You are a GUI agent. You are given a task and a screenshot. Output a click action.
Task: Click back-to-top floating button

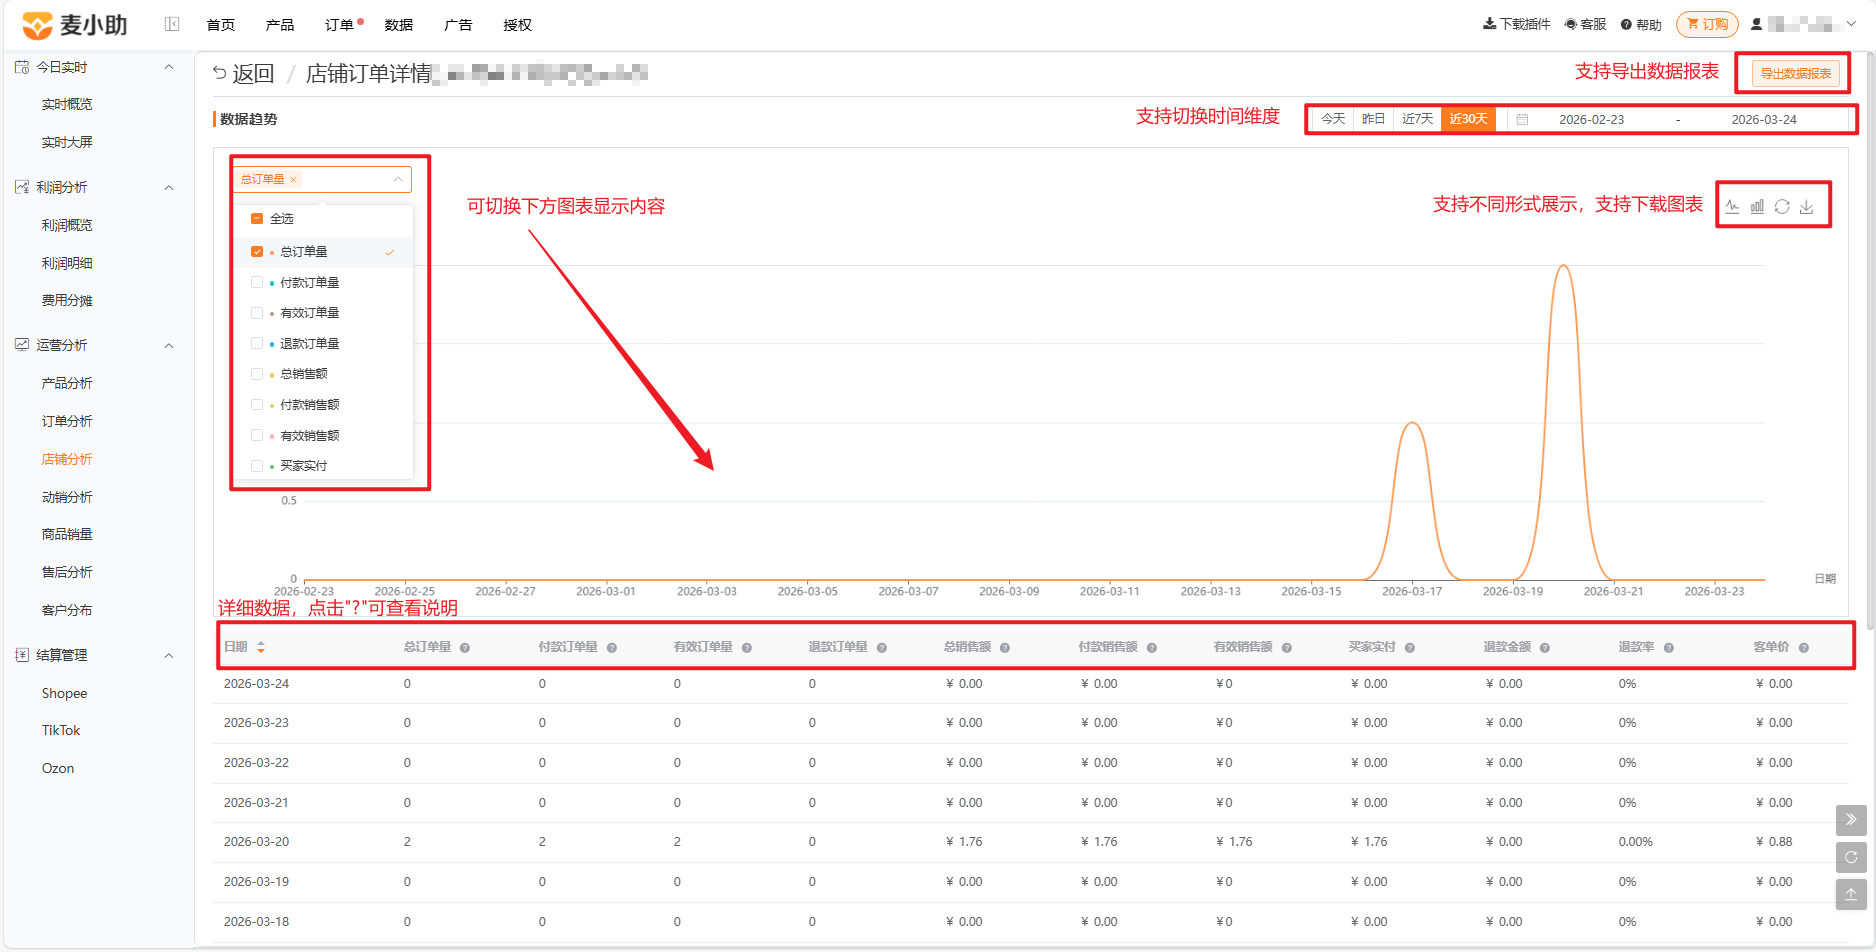click(1851, 894)
